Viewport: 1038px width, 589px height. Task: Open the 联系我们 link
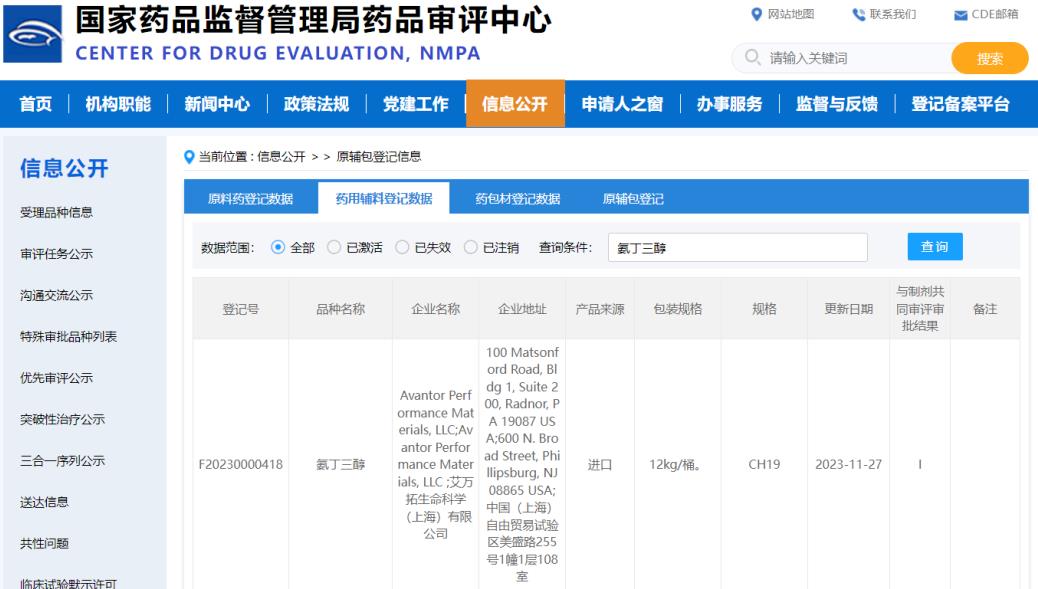892,14
